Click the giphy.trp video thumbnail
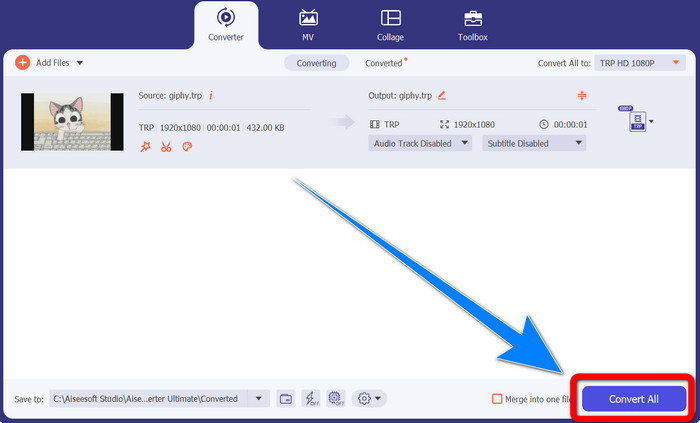This screenshot has width=700, height=423. 72,121
